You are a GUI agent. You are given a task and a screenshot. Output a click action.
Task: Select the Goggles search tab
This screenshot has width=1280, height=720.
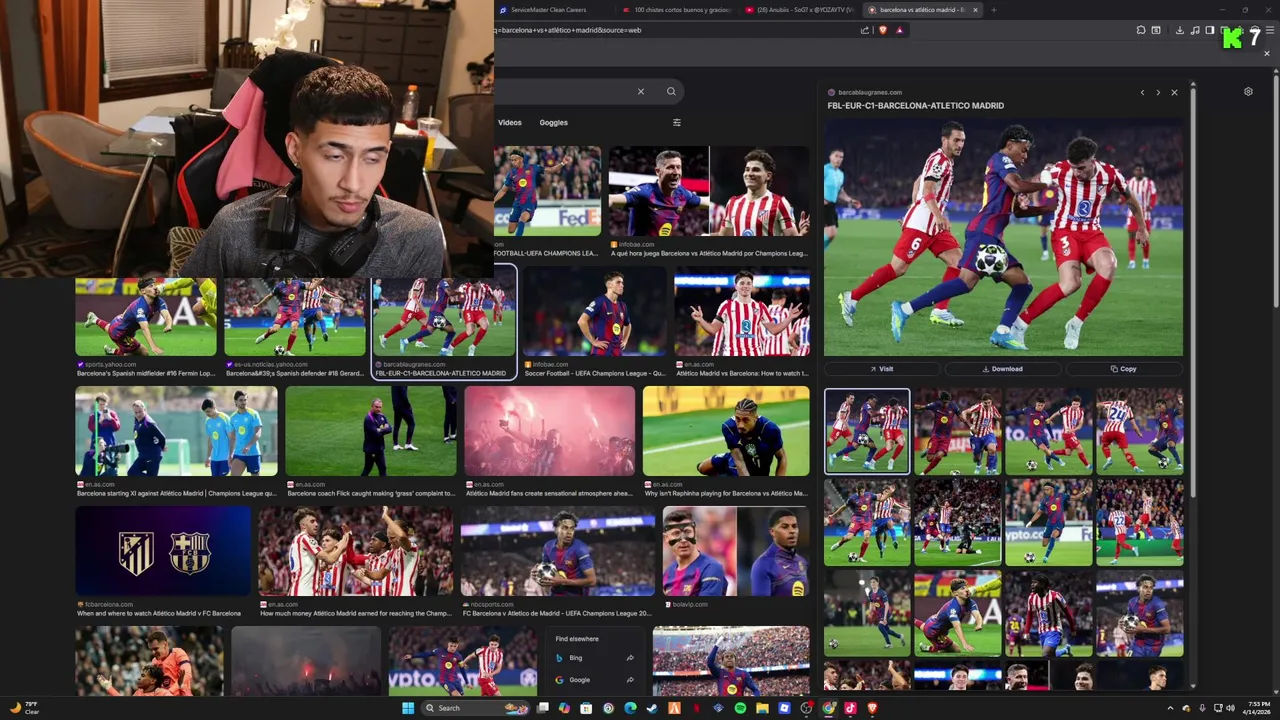click(553, 122)
